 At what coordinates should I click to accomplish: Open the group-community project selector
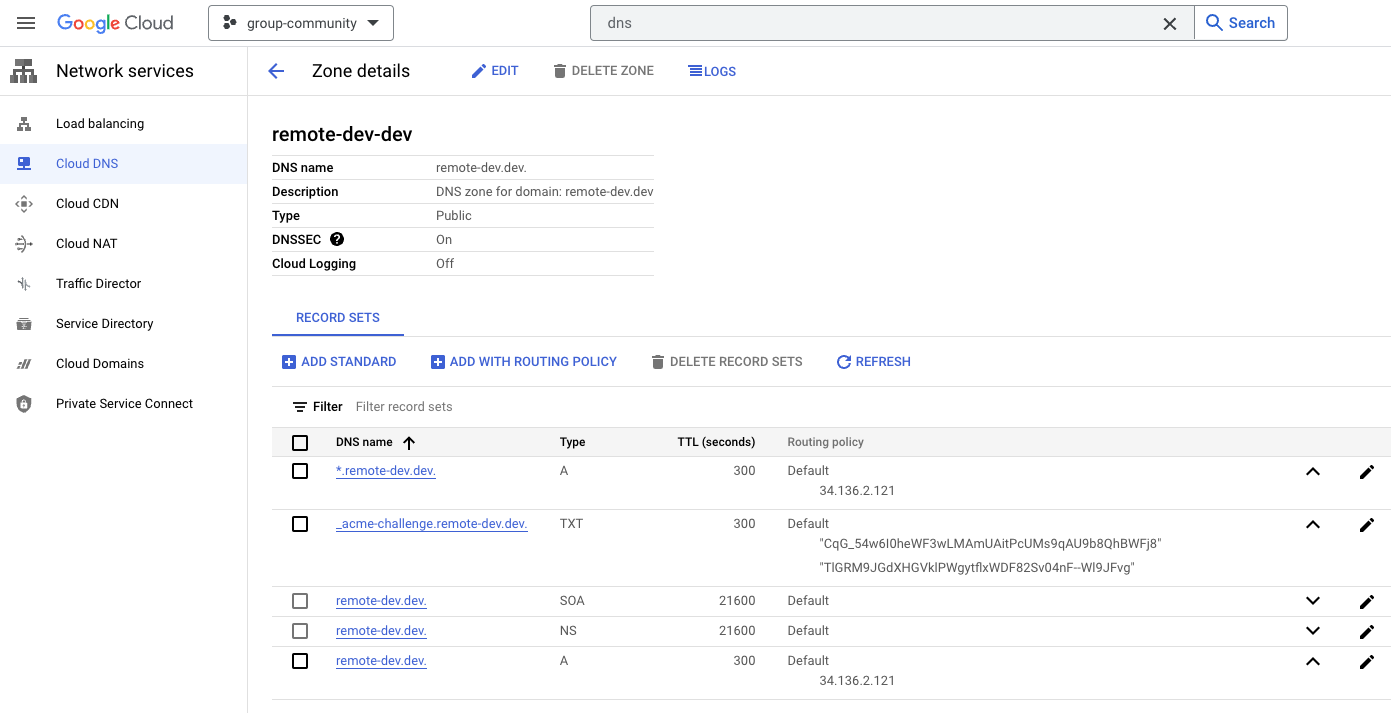300,22
